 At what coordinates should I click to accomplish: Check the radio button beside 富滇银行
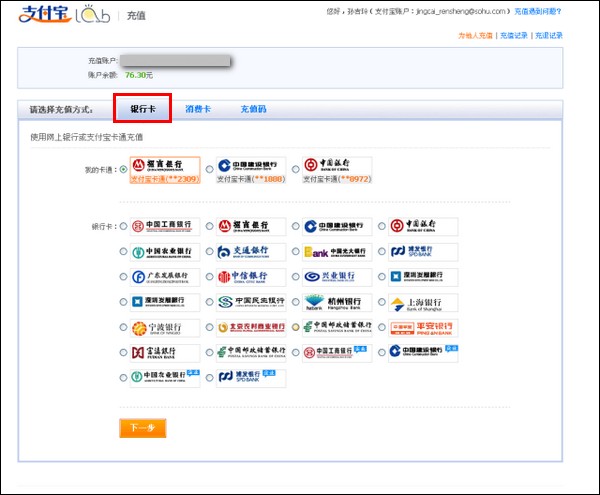pos(123,353)
